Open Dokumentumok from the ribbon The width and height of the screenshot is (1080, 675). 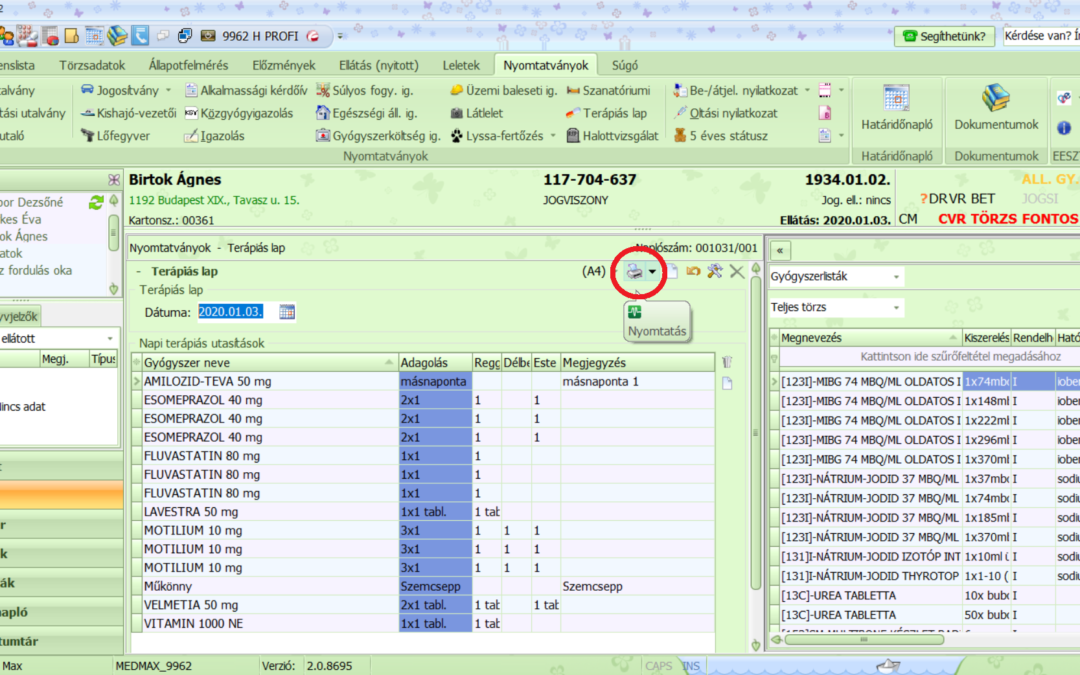pyautogui.click(x=996, y=110)
